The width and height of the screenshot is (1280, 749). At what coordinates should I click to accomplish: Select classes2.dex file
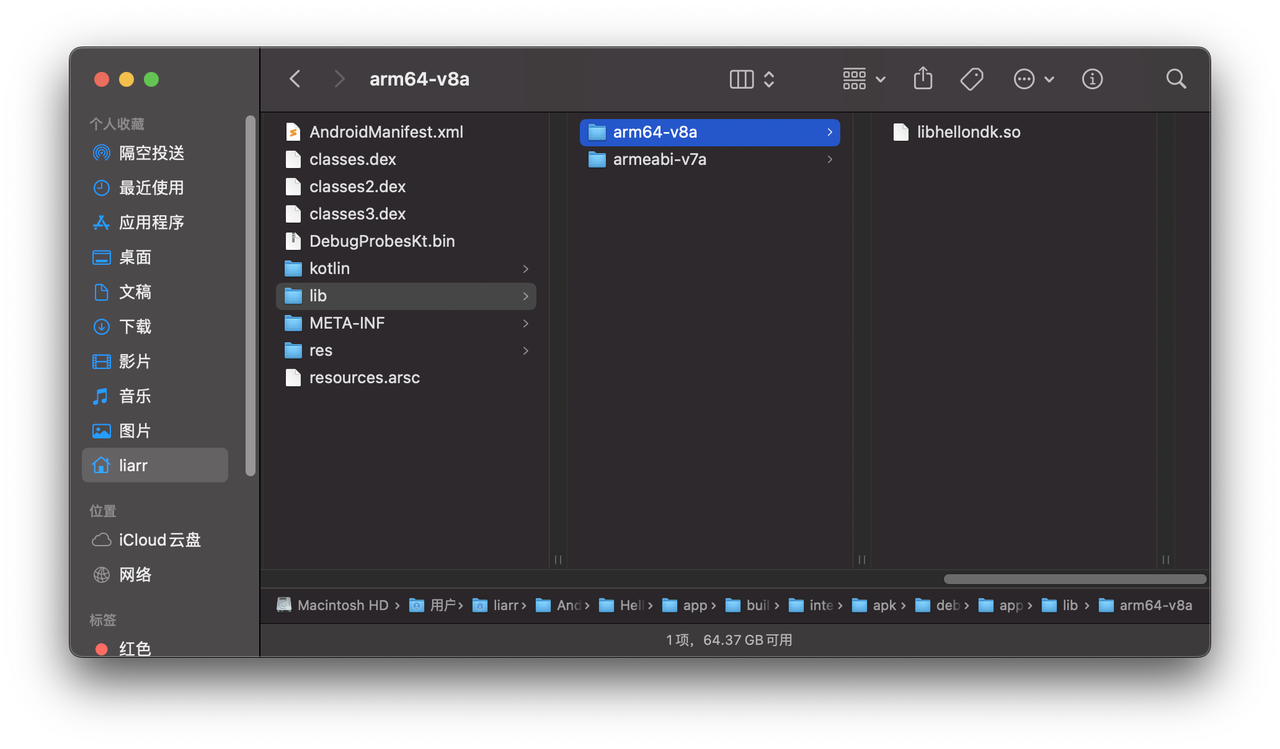point(406,186)
